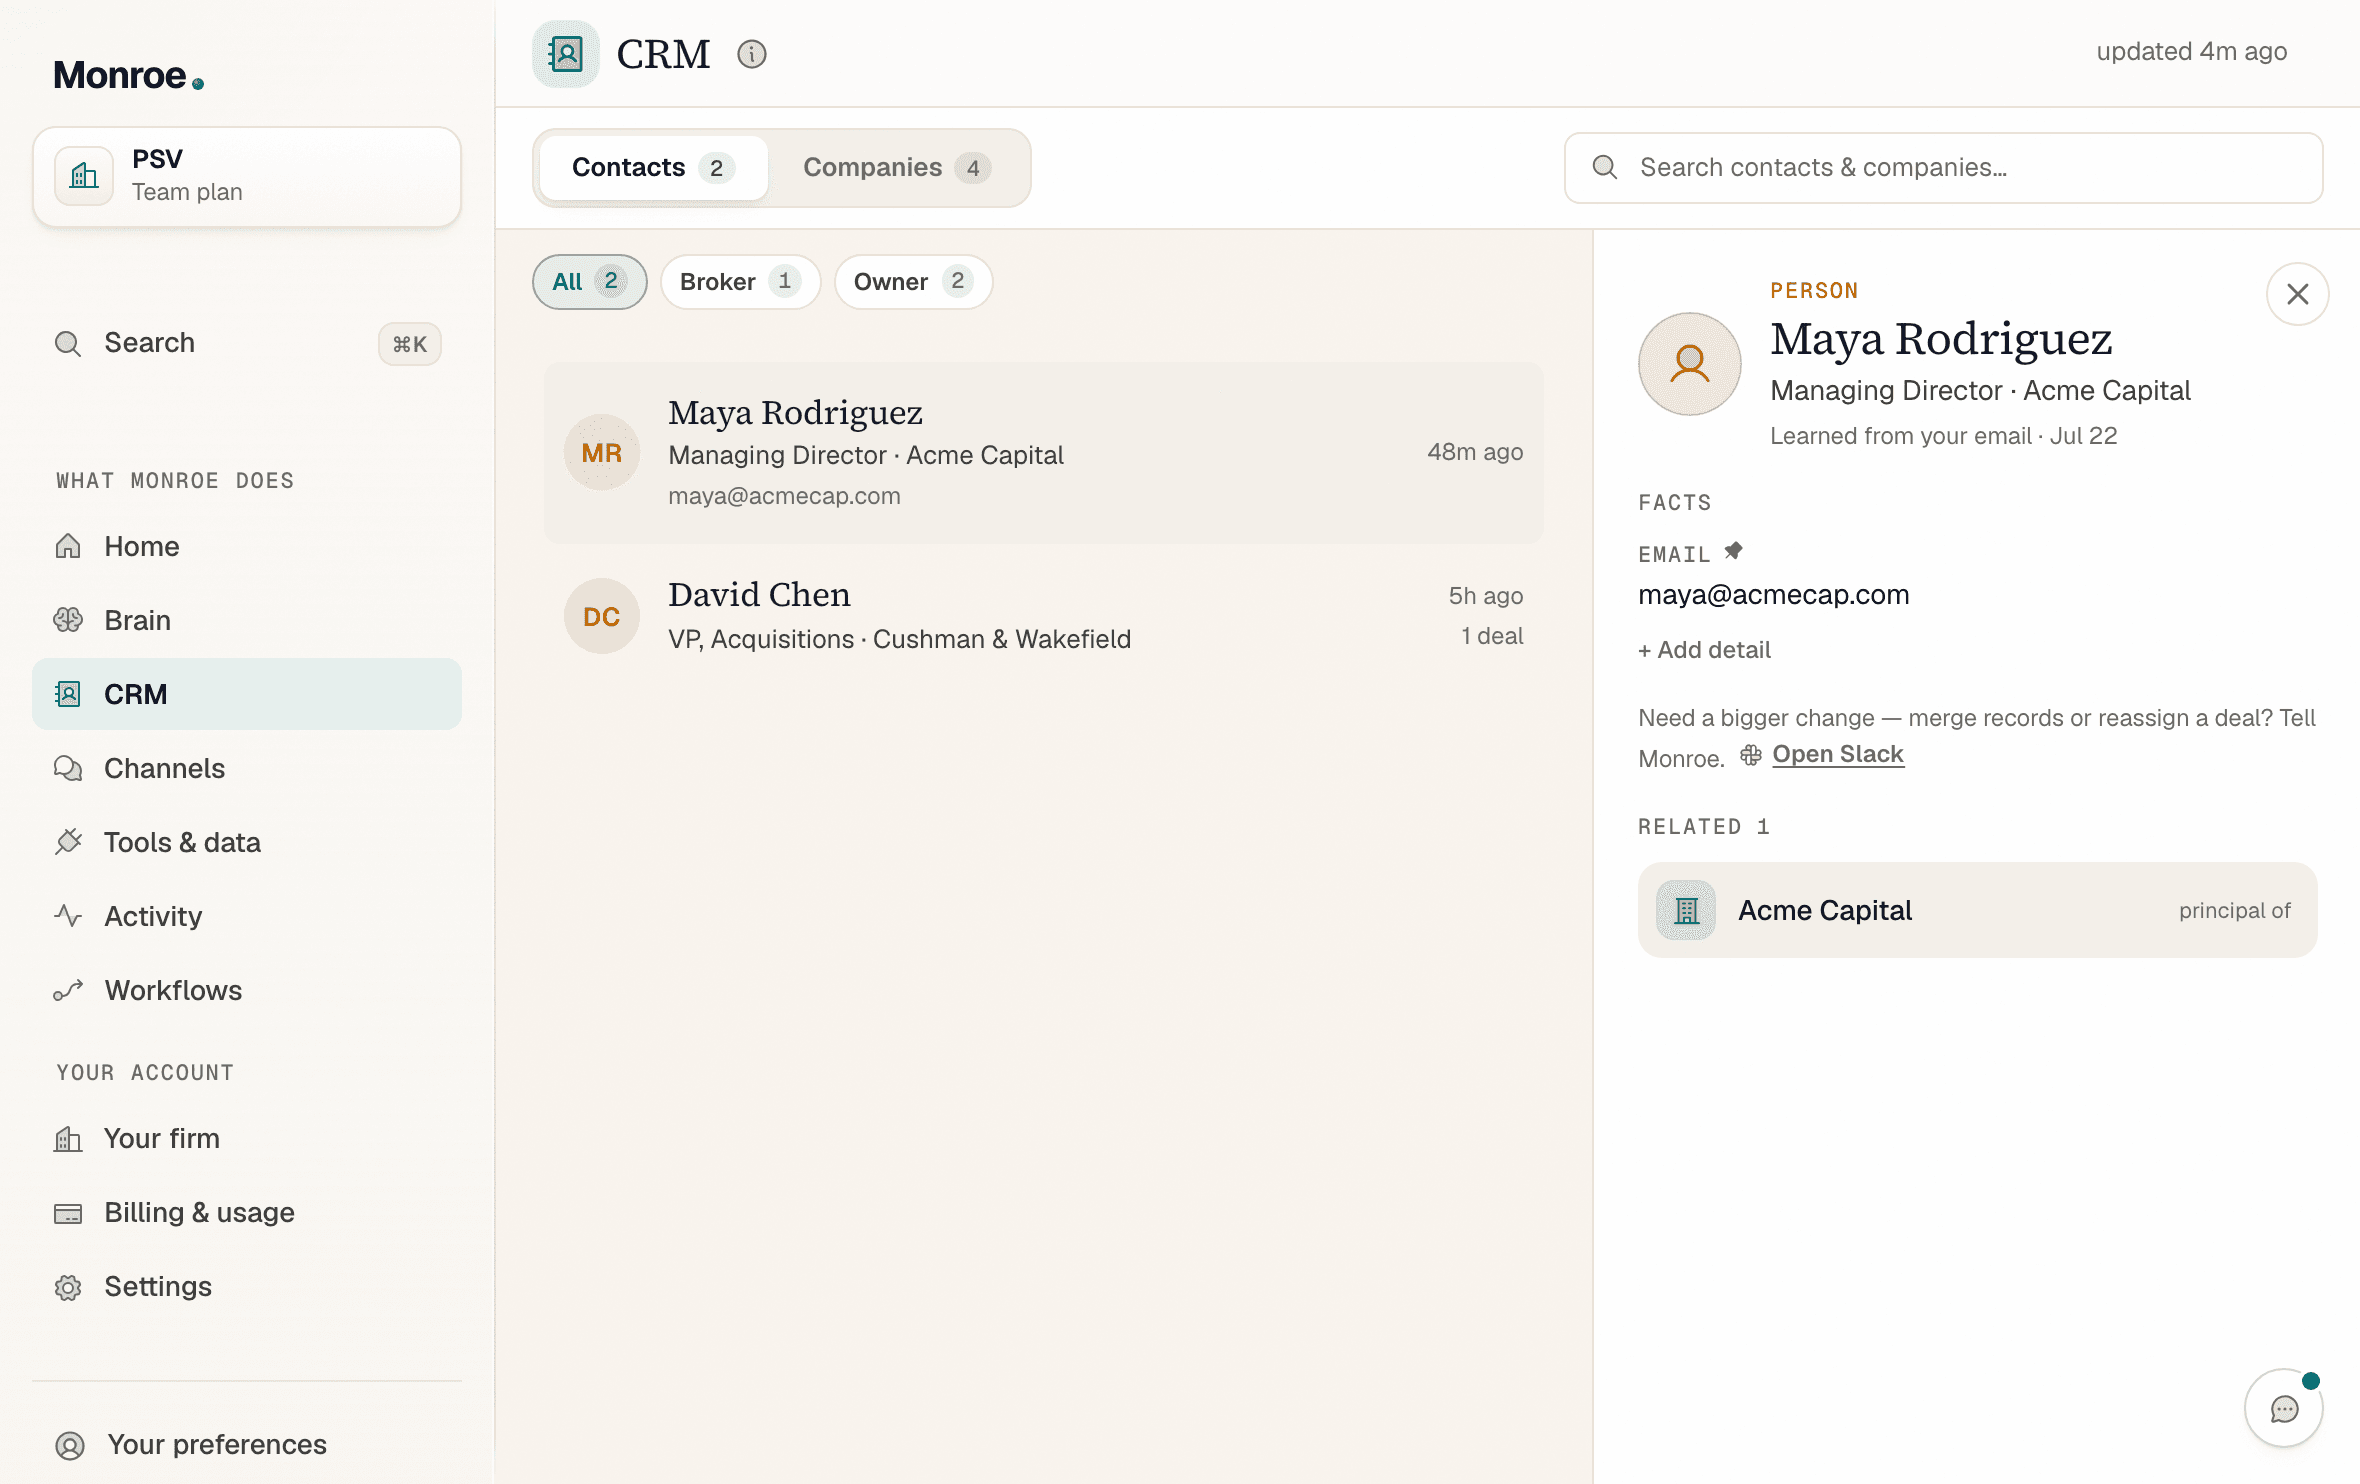
Task: Filter contacts by Owner
Action: (913, 282)
